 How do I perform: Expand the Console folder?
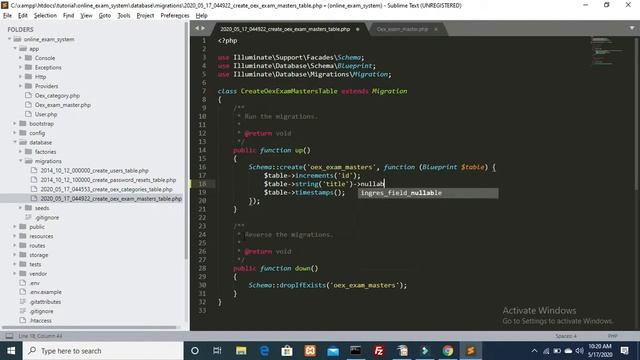pos(20,58)
